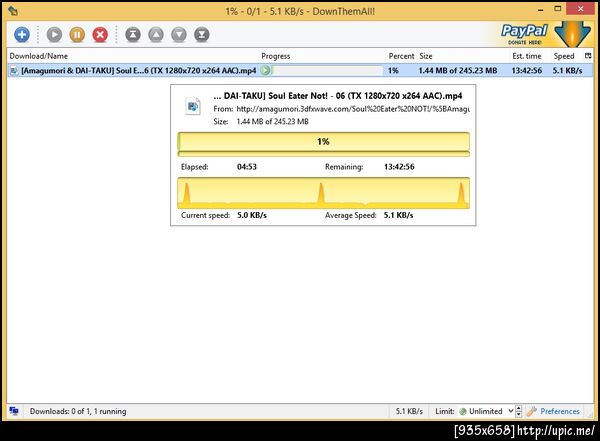The width and height of the screenshot is (600, 441).
Task: Click the tooltip's large file icon
Action: click(193, 106)
